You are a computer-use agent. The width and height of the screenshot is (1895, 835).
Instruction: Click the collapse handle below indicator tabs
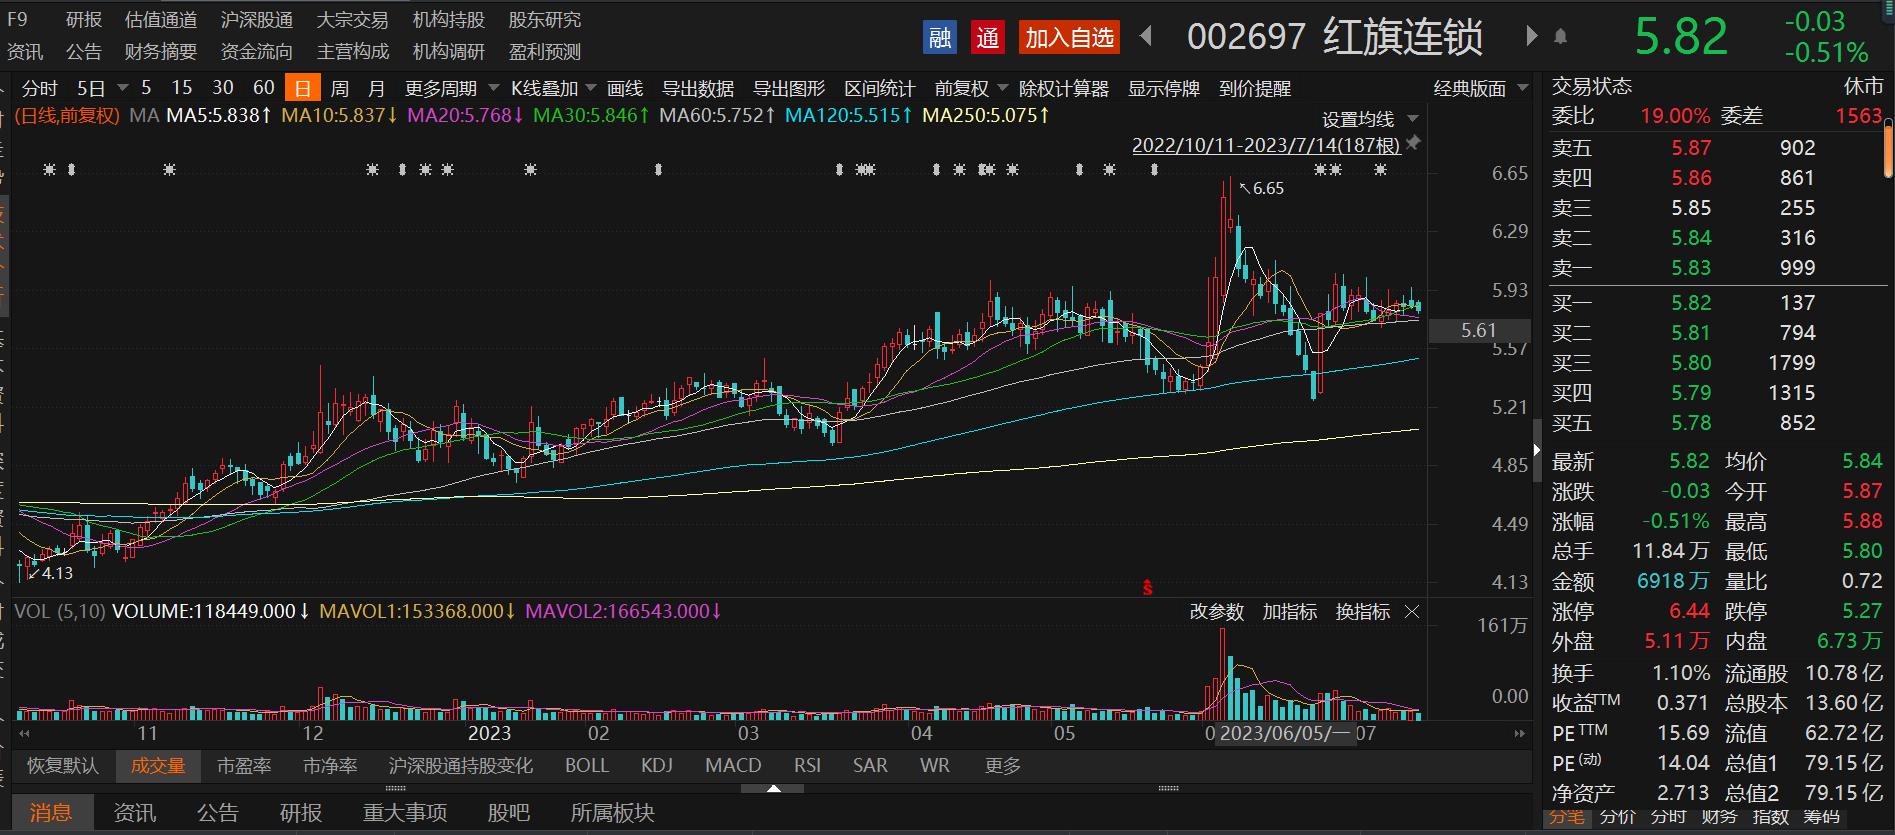point(772,789)
